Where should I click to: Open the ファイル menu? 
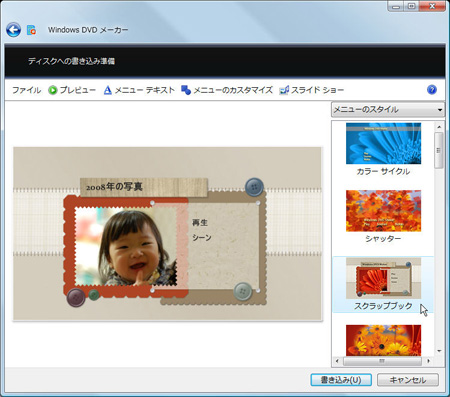click(x=27, y=90)
